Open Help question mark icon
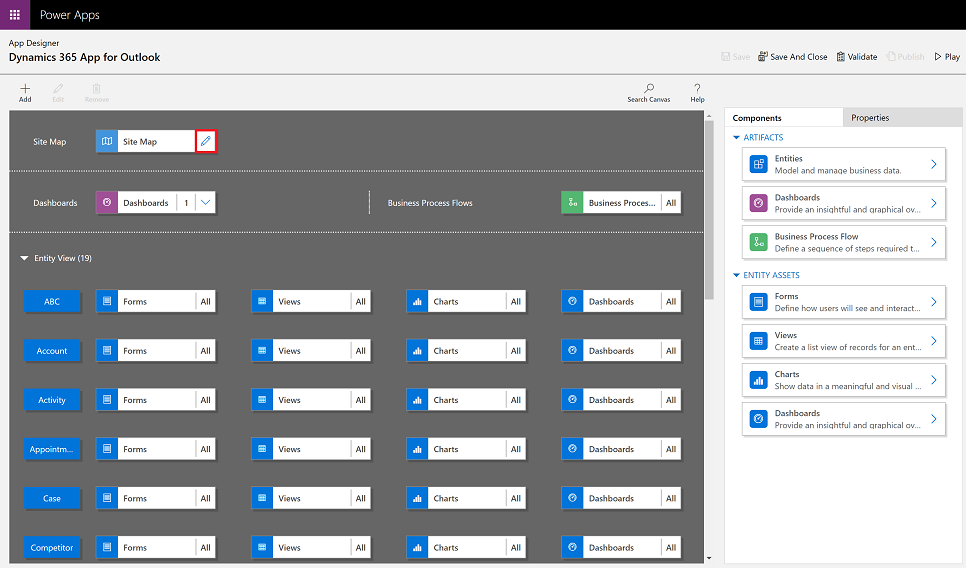This screenshot has width=966, height=568. (x=697, y=88)
